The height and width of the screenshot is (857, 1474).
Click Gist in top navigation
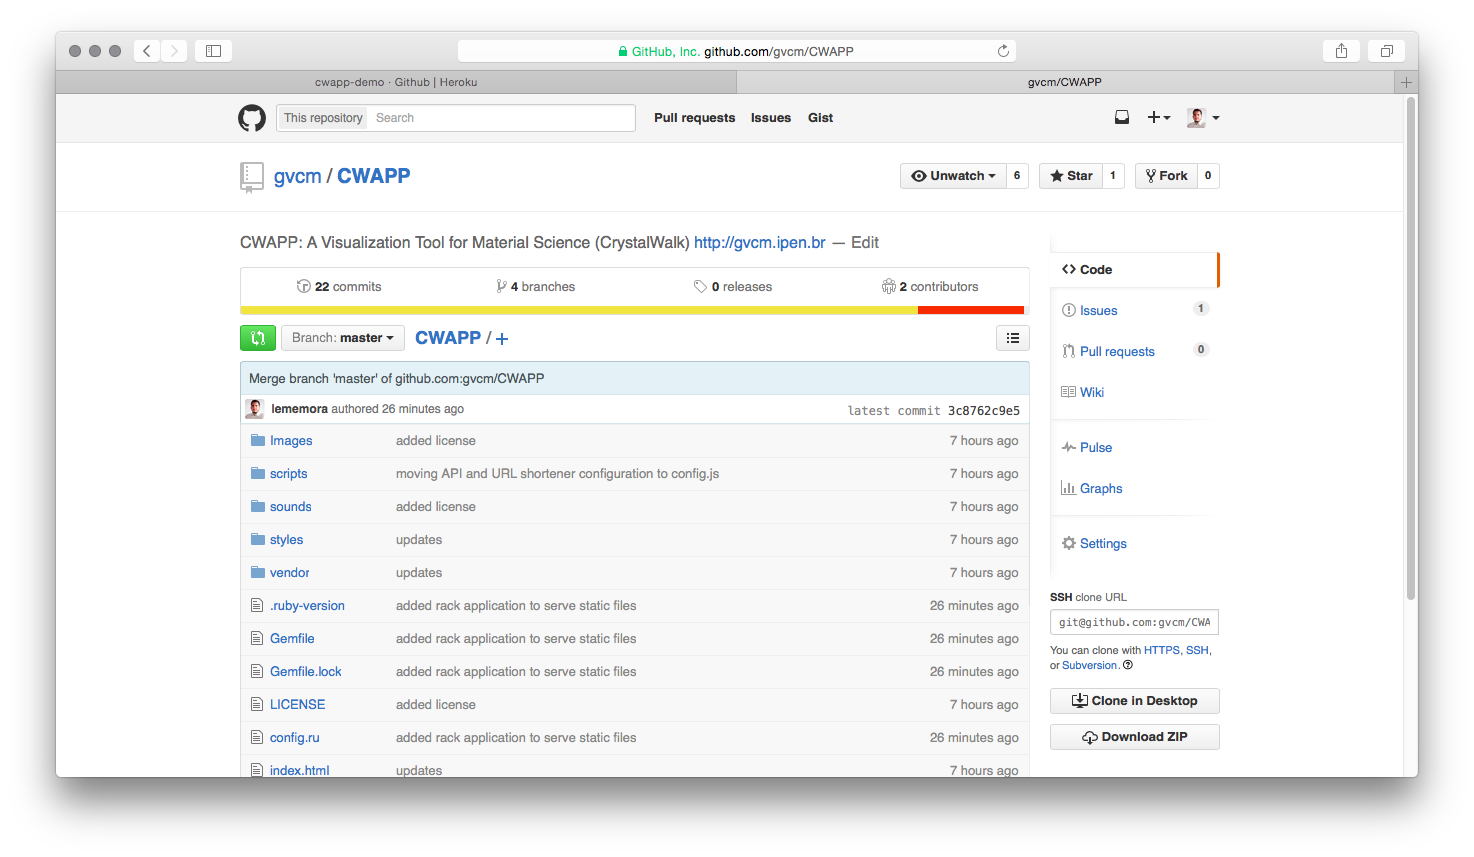pos(820,118)
